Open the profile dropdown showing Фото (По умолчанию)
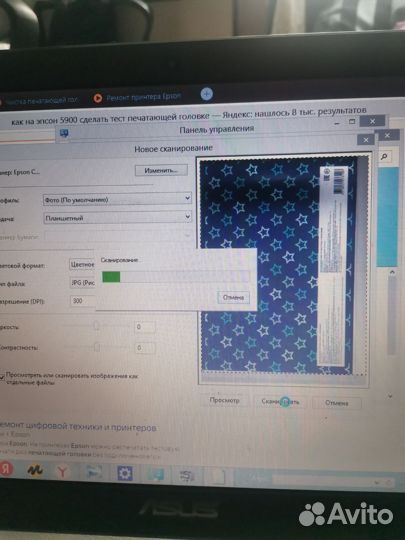Image resolution: width=405 pixels, height=540 pixels. point(117,199)
